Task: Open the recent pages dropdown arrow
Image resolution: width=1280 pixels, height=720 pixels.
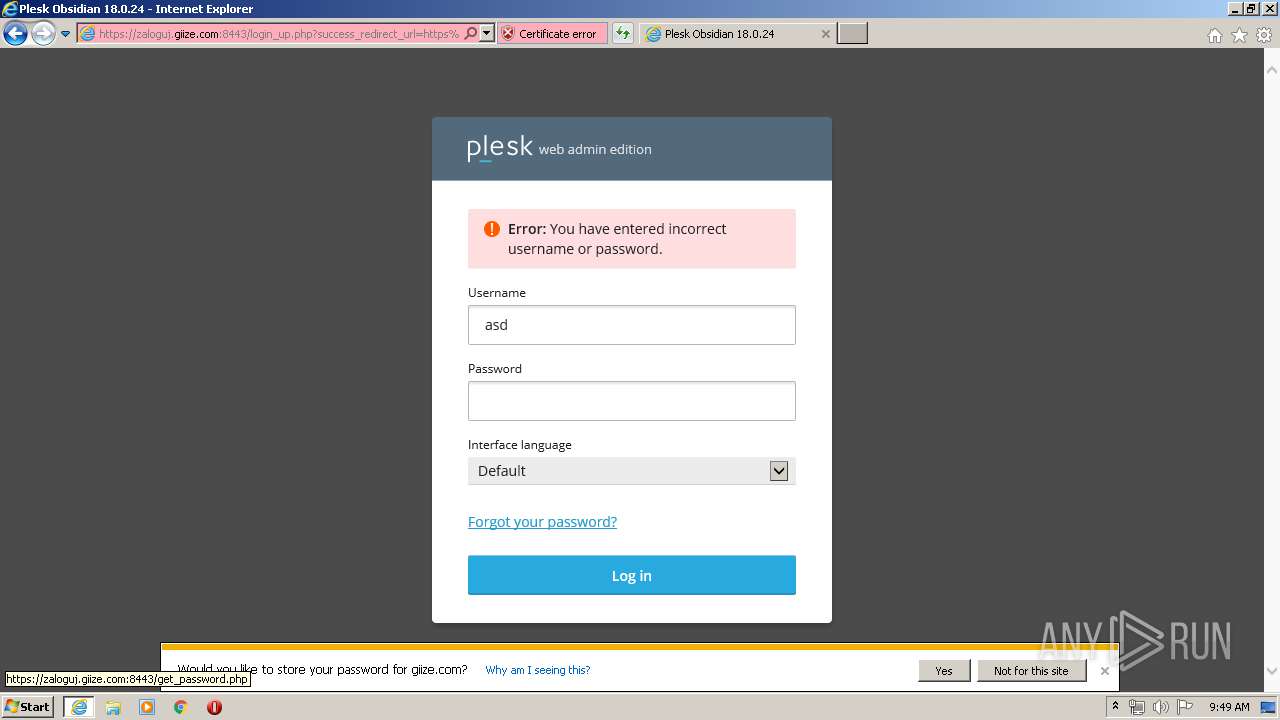Action: coord(66,34)
